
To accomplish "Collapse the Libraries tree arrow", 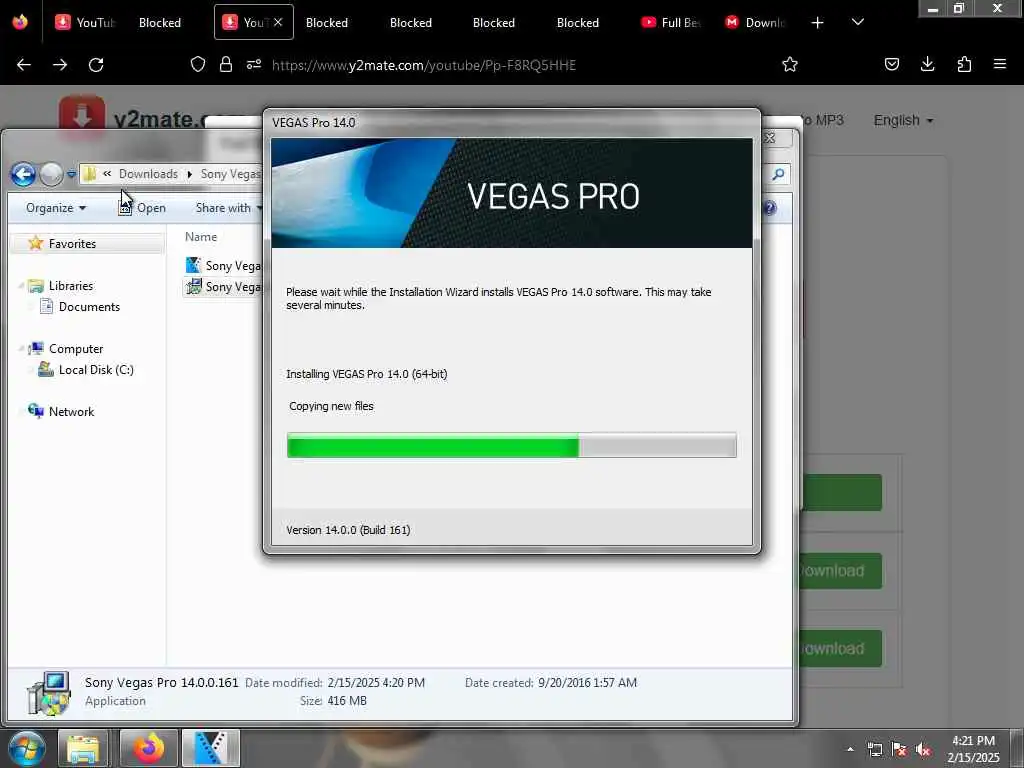I will 20,286.
